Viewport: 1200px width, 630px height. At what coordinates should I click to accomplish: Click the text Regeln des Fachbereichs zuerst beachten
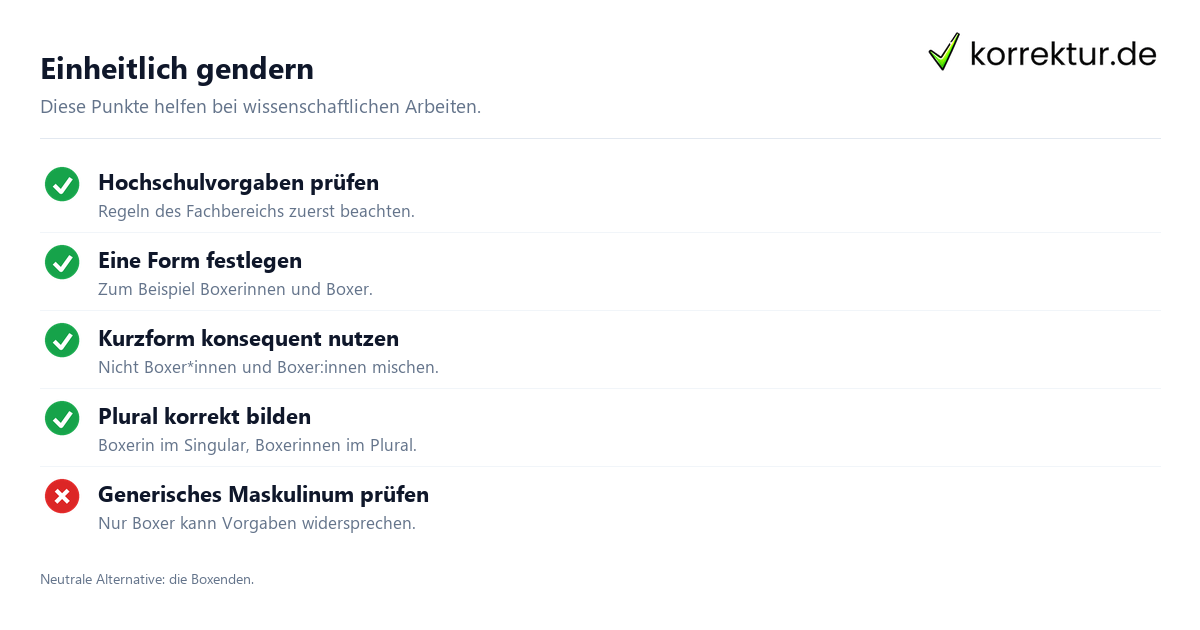[256, 212]
